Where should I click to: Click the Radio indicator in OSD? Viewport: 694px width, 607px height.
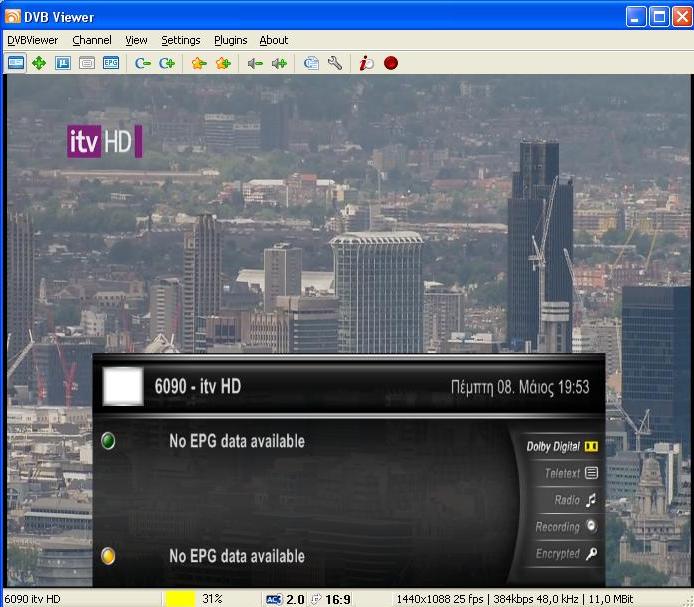(575, 500)
